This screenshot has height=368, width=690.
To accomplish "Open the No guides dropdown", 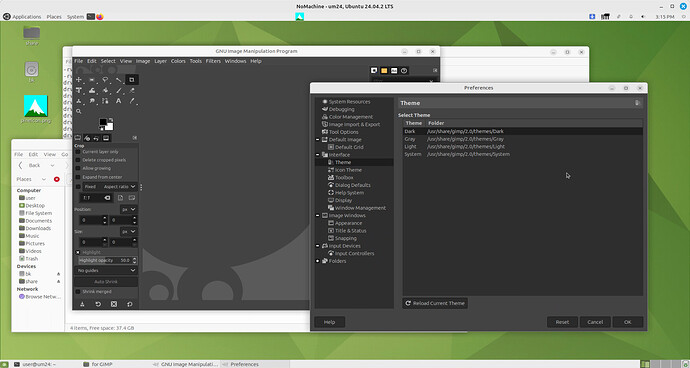I will pos(106,270).
